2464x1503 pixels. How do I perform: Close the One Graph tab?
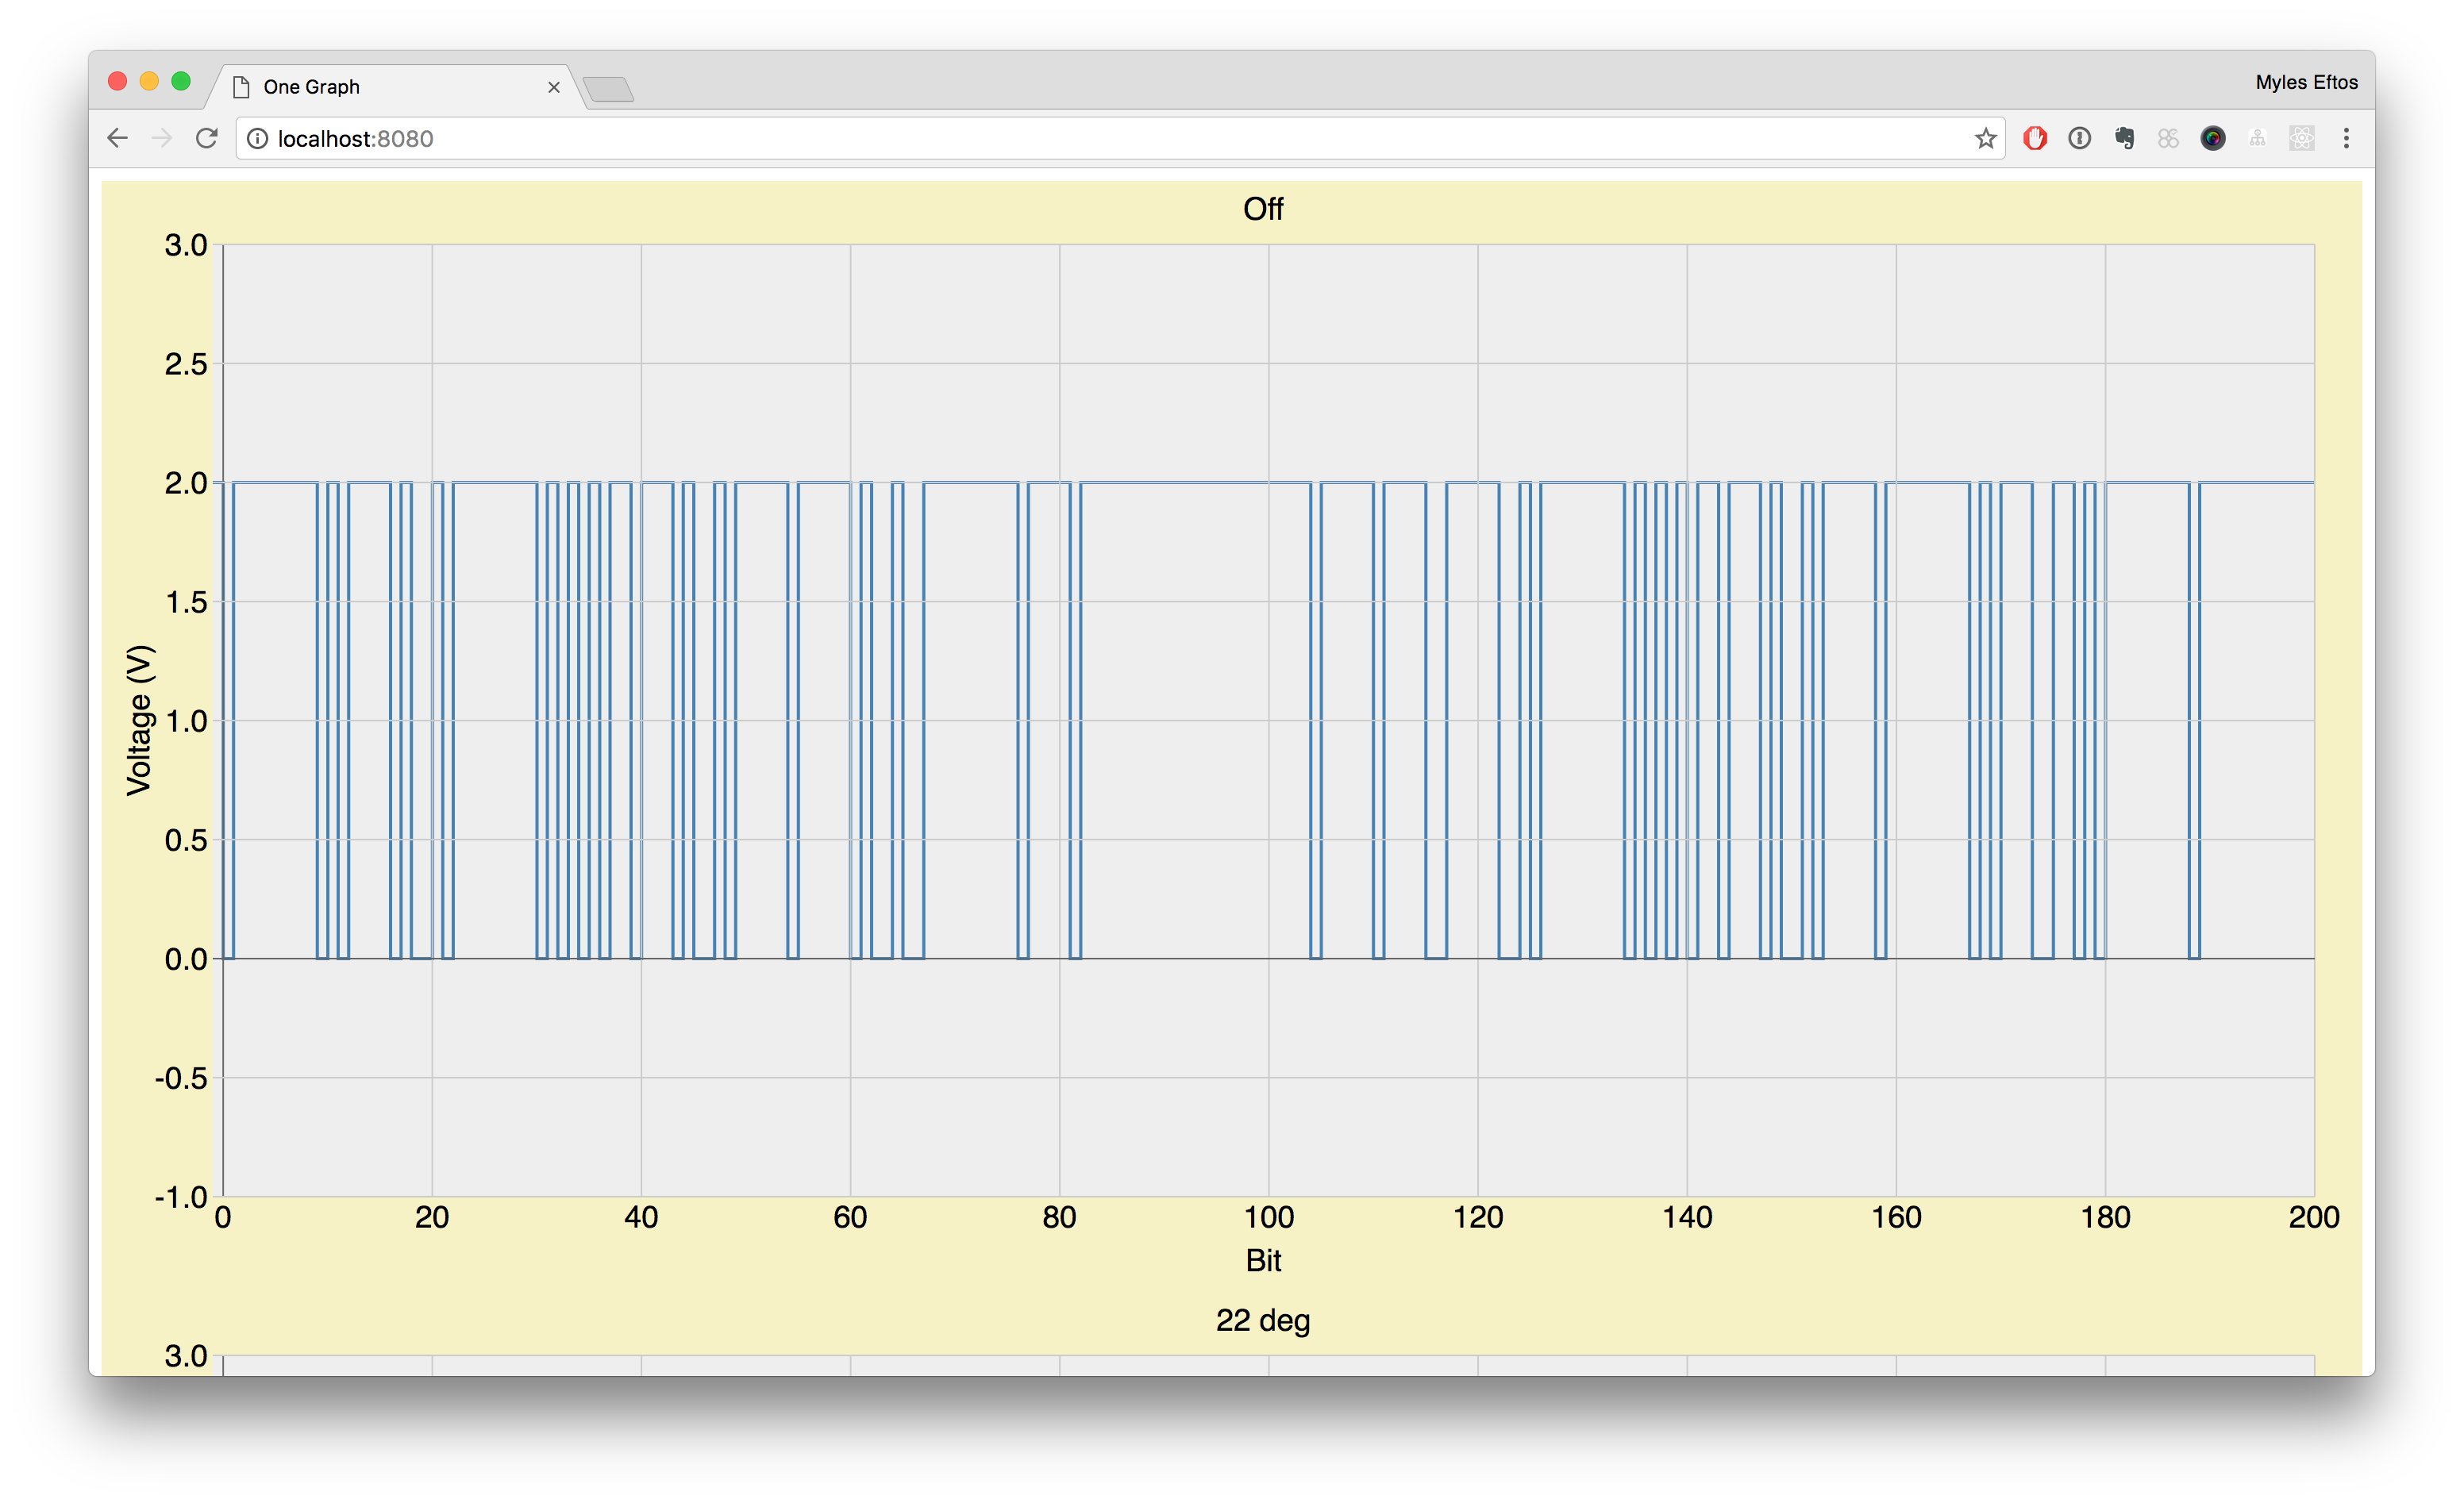pos(553,87)
